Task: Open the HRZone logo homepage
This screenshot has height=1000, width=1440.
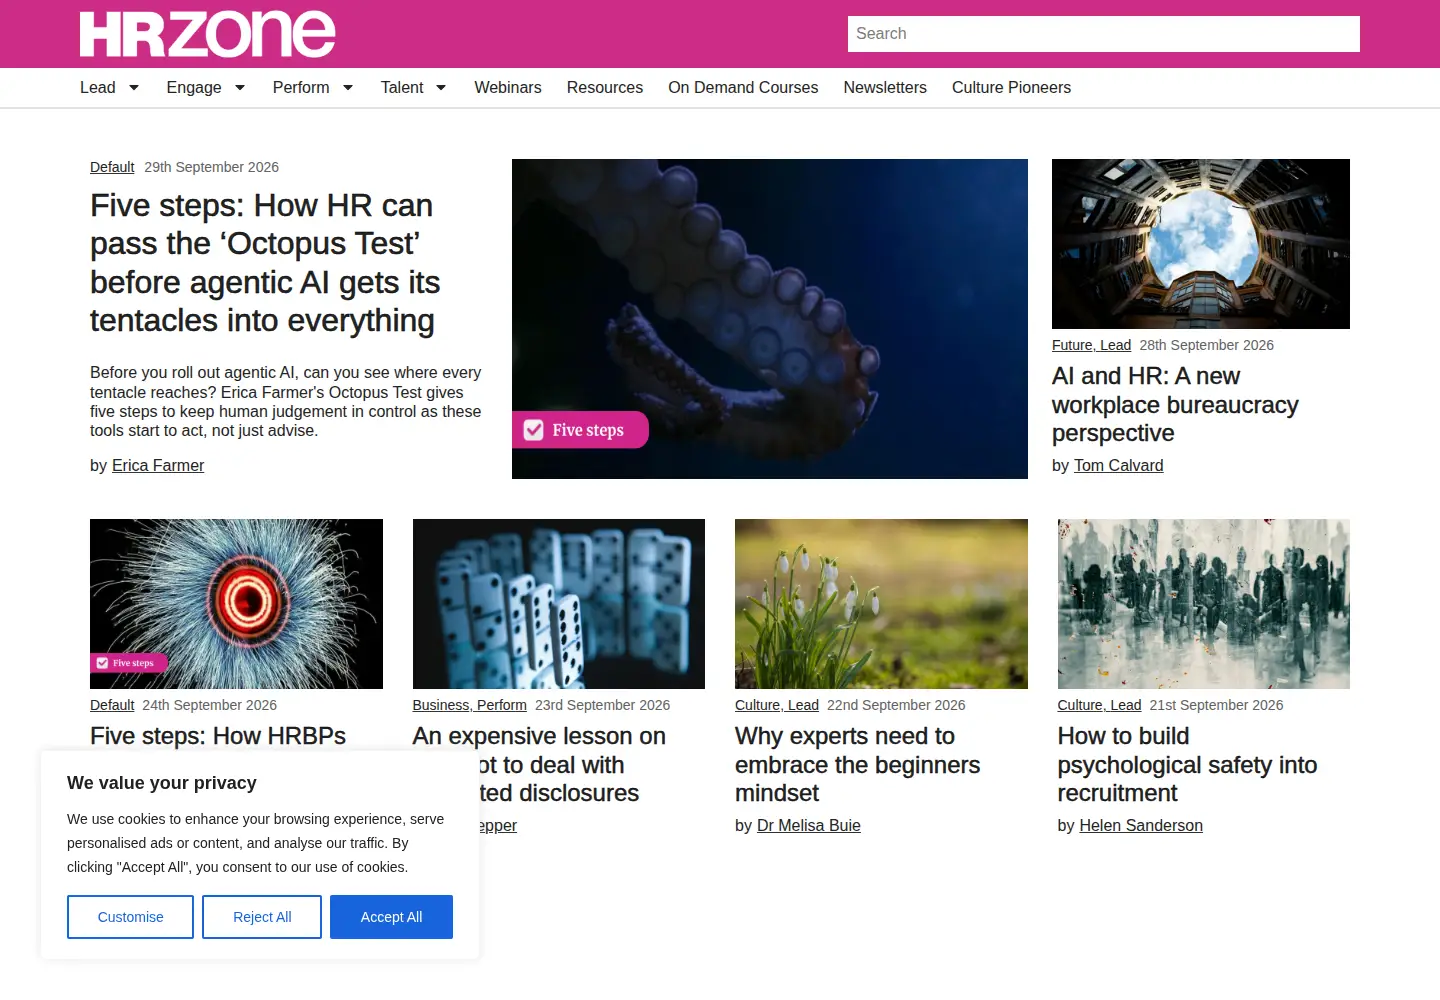Action: coord(207,34)
